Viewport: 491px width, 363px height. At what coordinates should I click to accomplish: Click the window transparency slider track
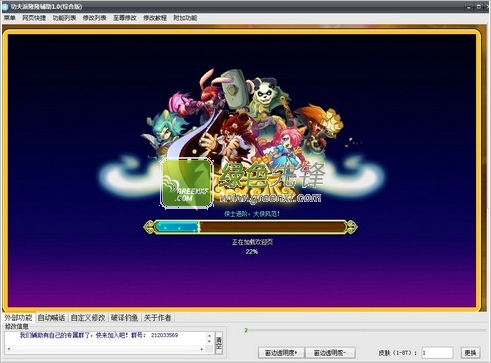point(365,330)
